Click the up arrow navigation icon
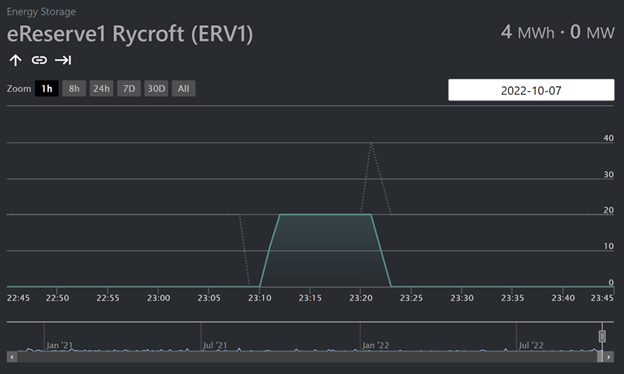 pyautogui.click(x=16, y=60)
